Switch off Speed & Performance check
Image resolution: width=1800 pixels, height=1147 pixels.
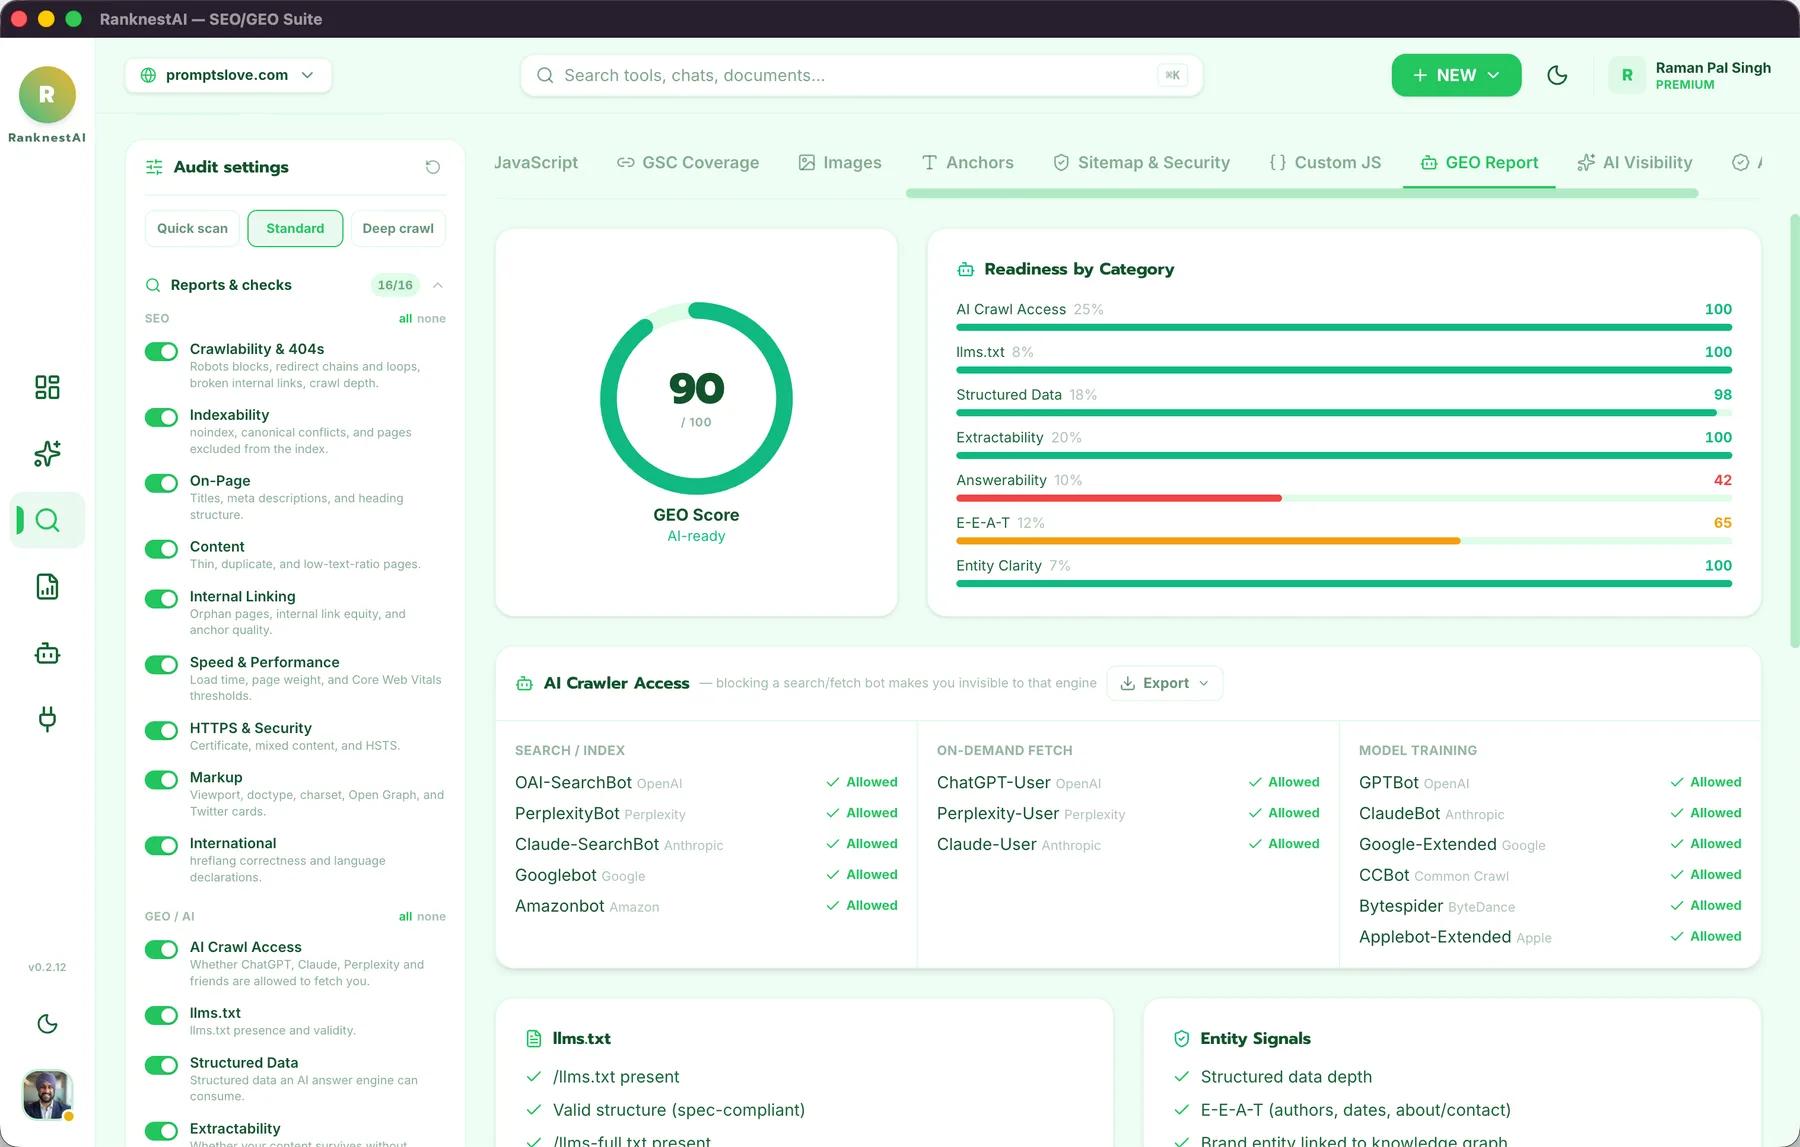[161, 665]
